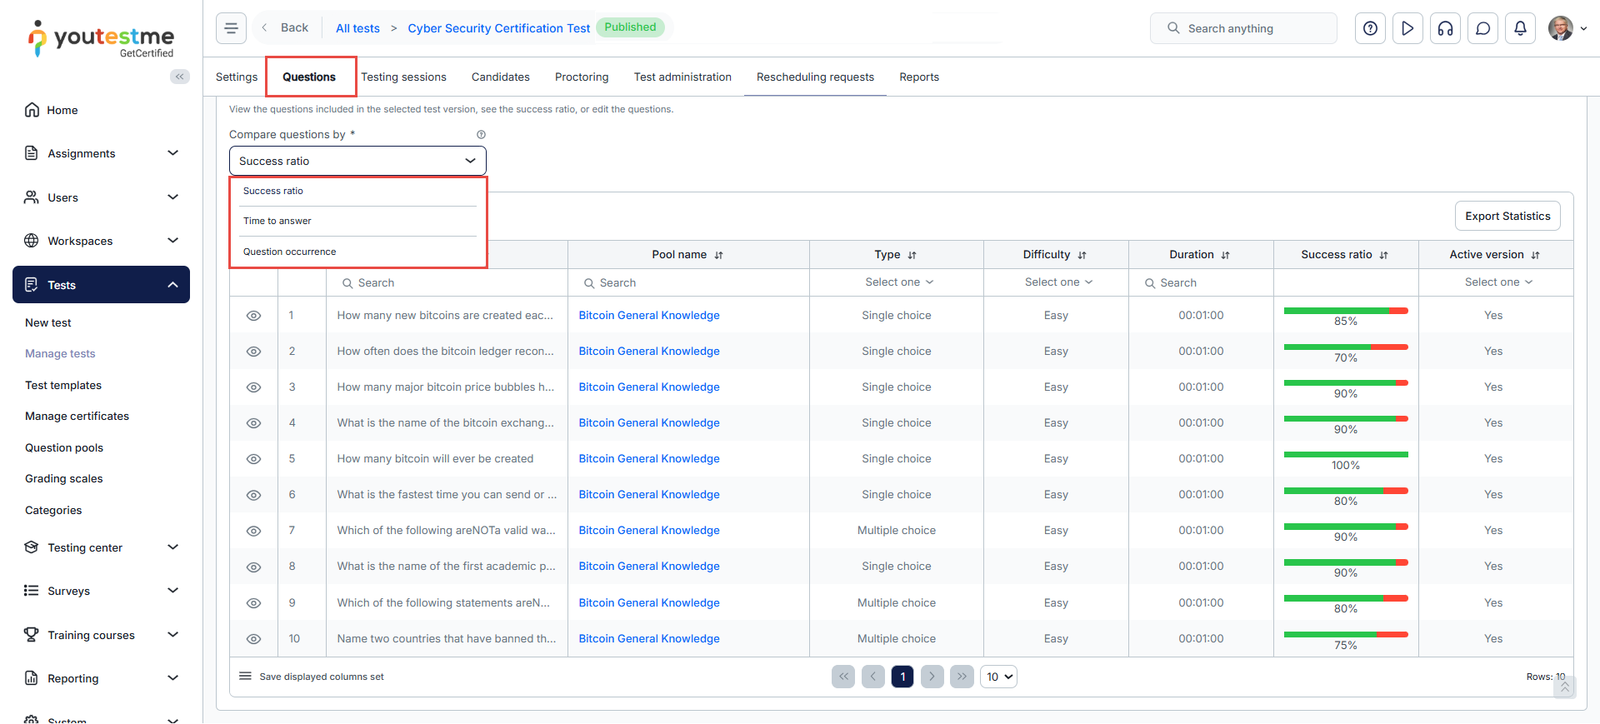Open the chat bubble icon
This screenshot has width=1600, height=724.
tap(1483, 28)
